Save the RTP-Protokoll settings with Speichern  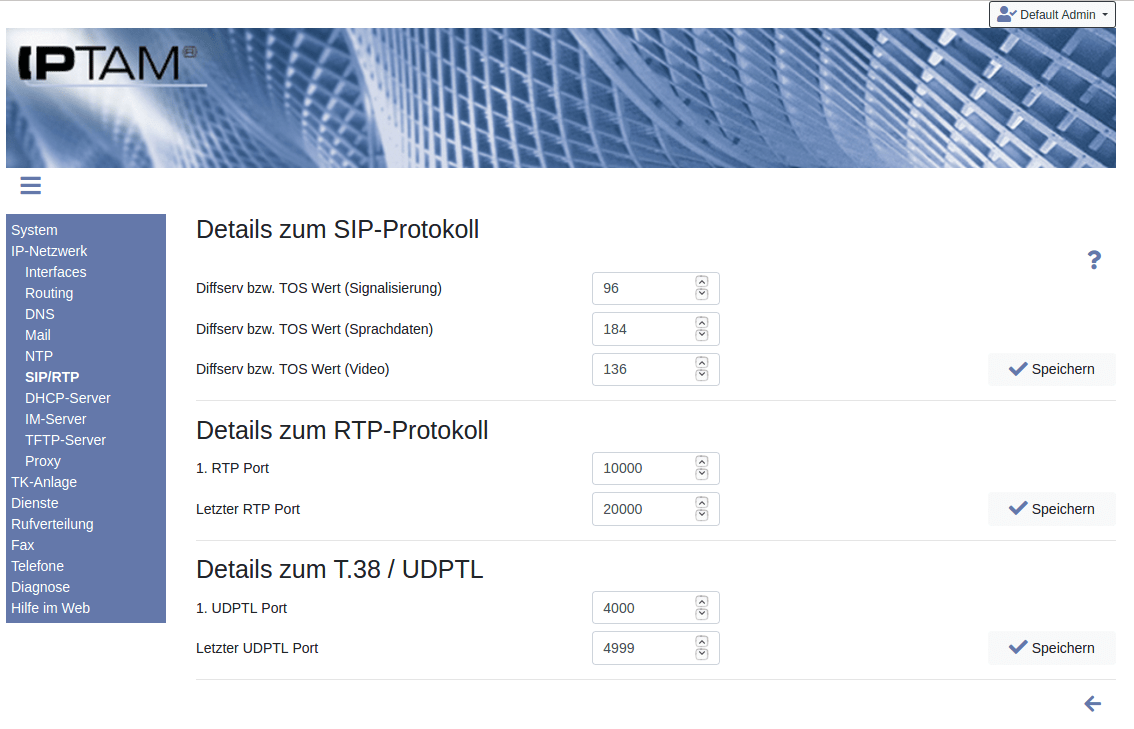pyautogui.click(x=1051, y=509)
